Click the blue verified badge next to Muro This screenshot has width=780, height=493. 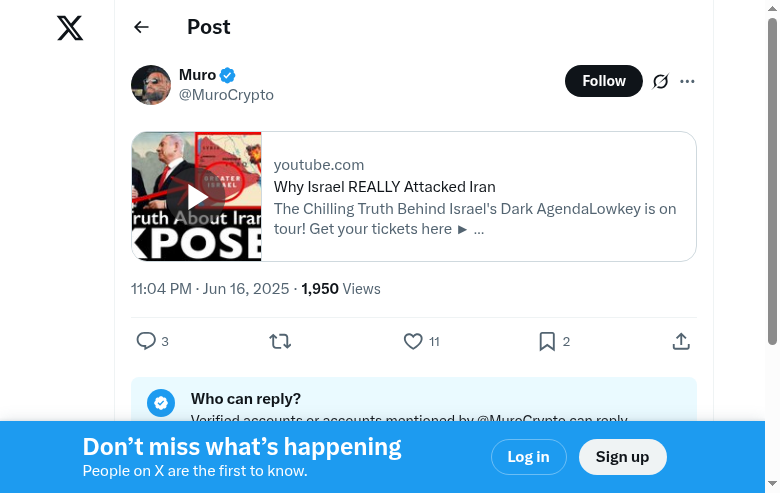228,75
